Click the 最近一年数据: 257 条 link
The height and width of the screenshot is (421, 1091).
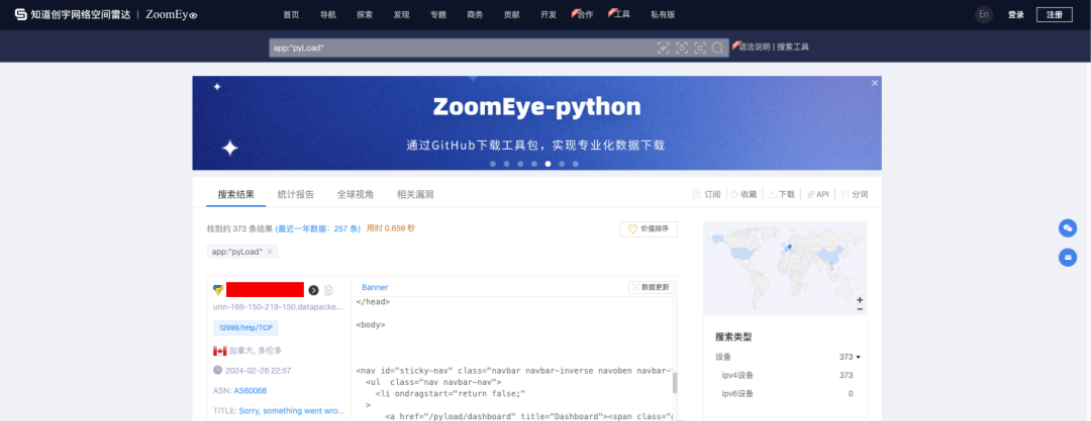318,228
